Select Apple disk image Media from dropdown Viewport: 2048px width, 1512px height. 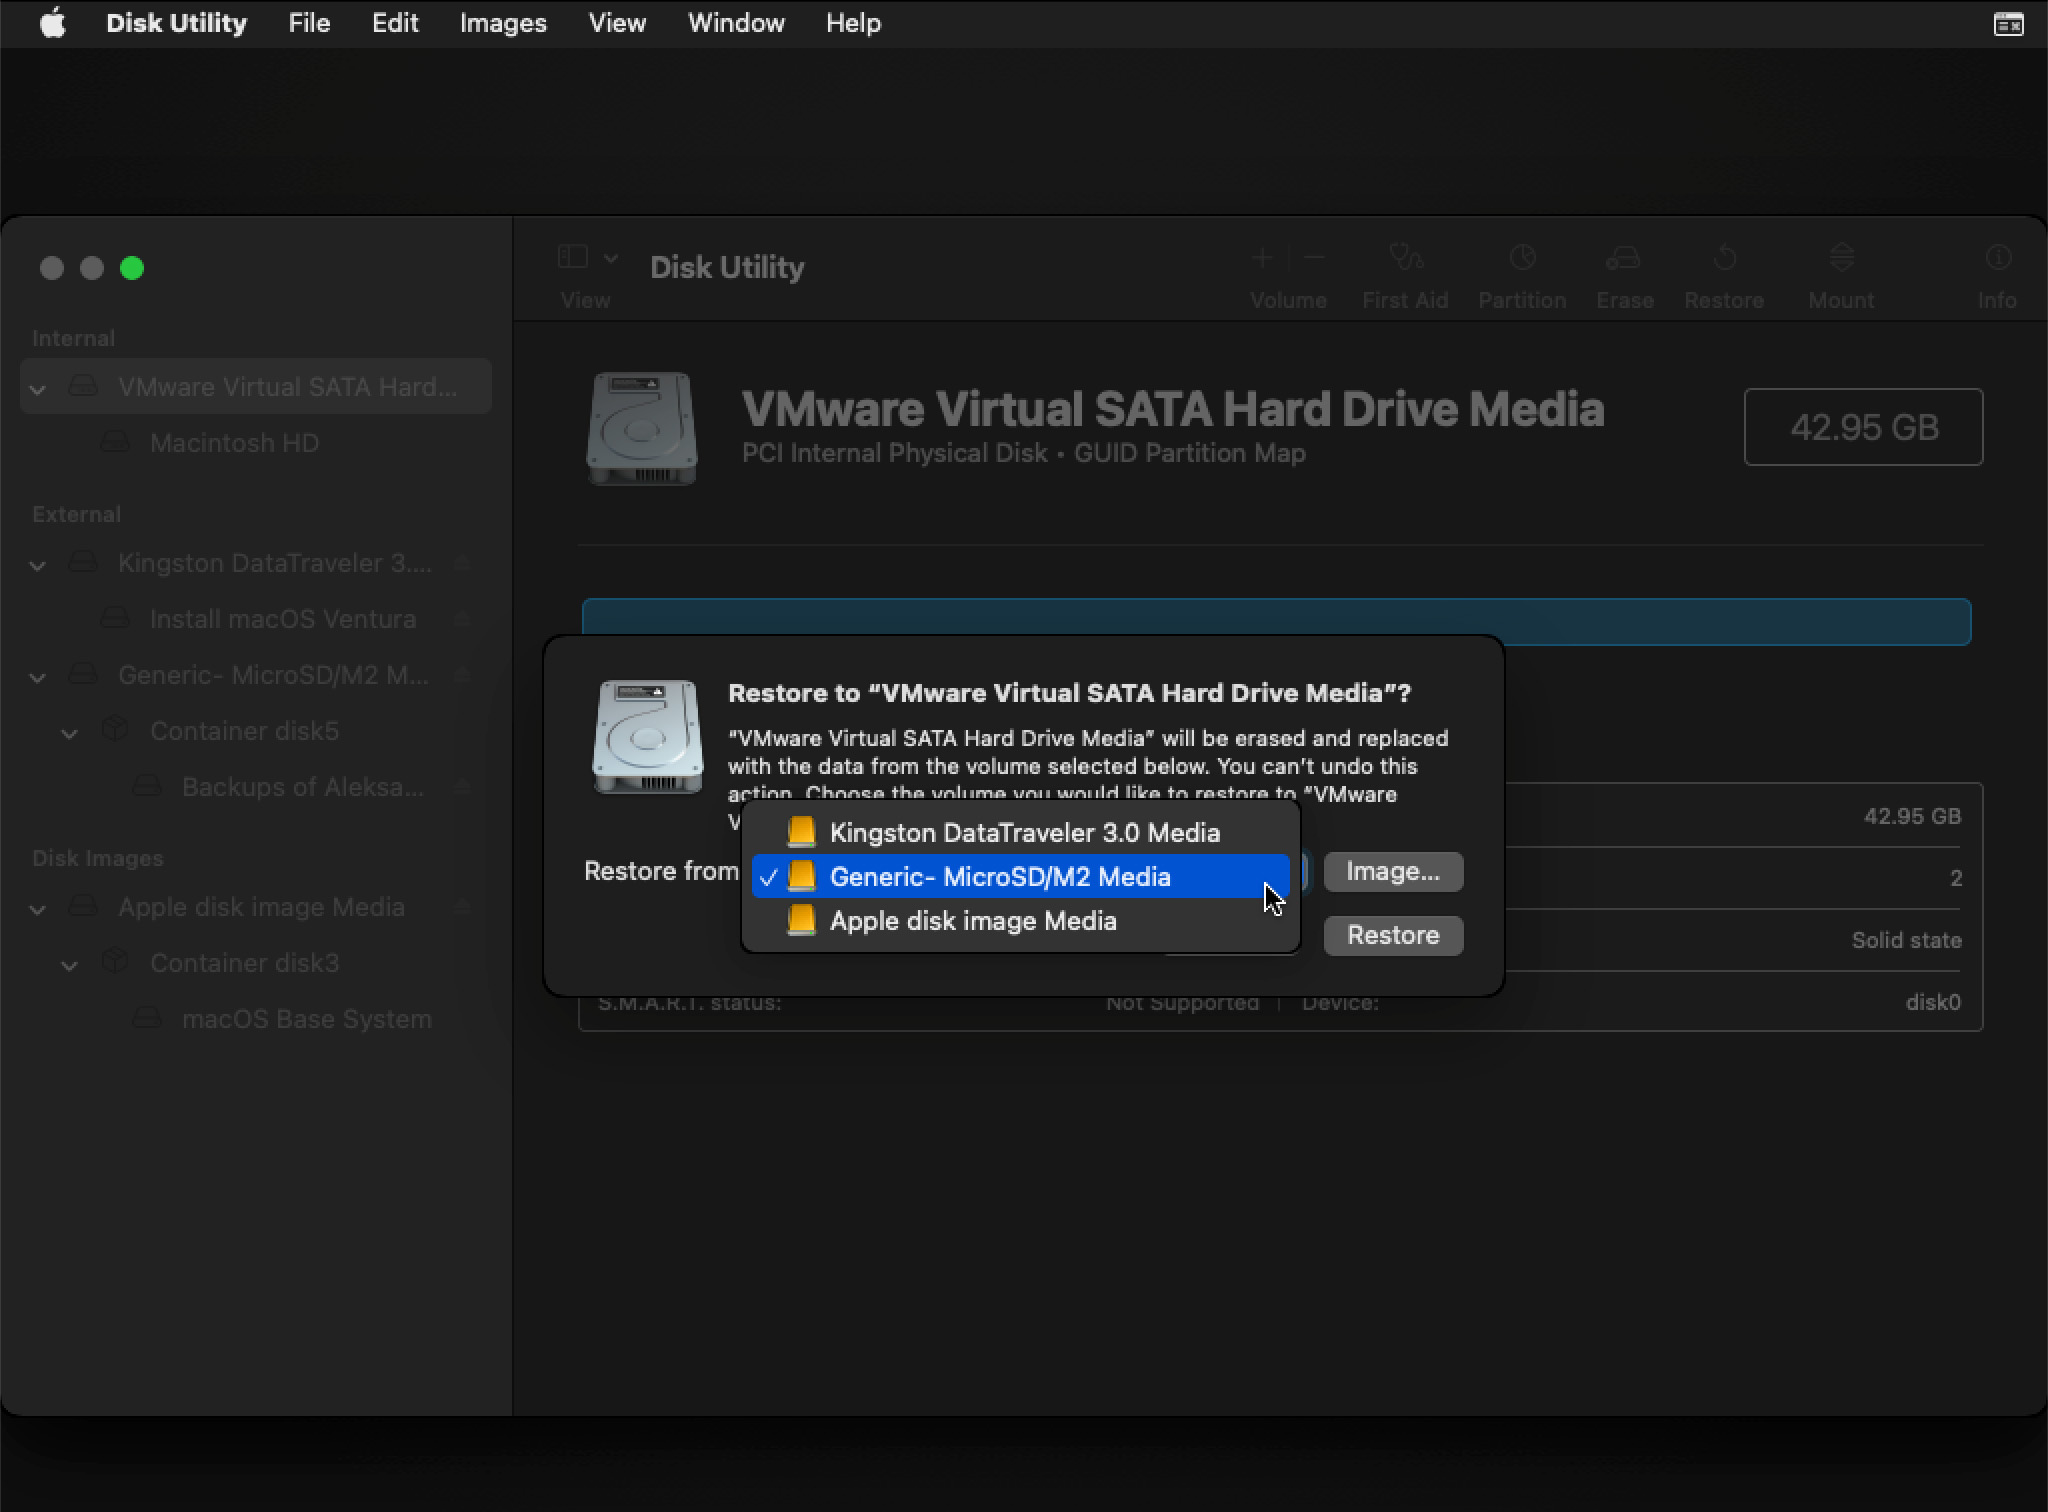[972, 921]
